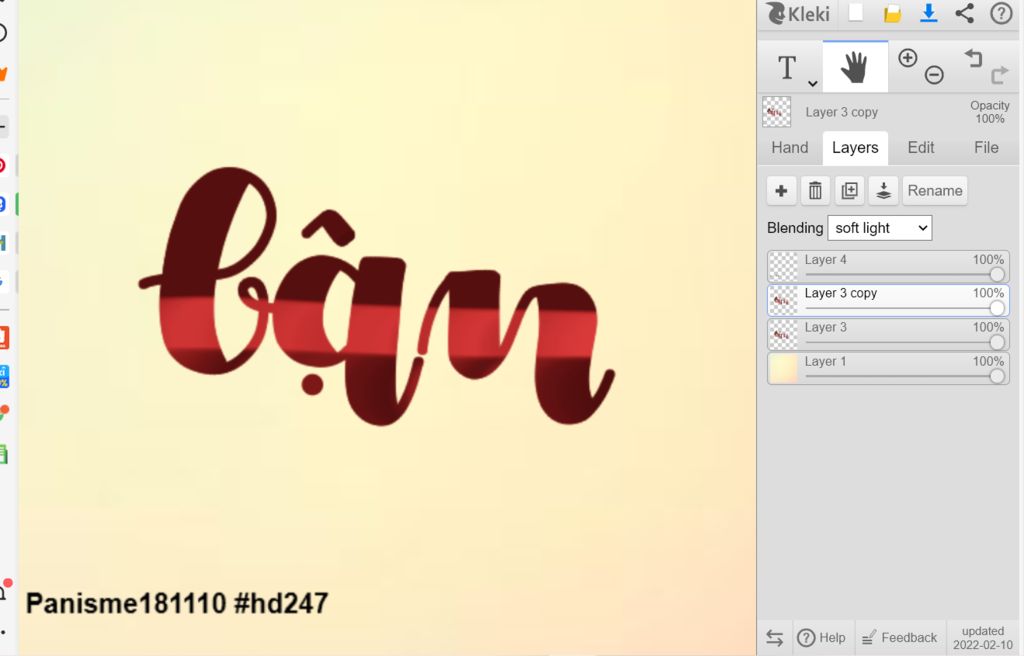
Task: Switch to the Layers tab
Action: click(x=855, y=148)
